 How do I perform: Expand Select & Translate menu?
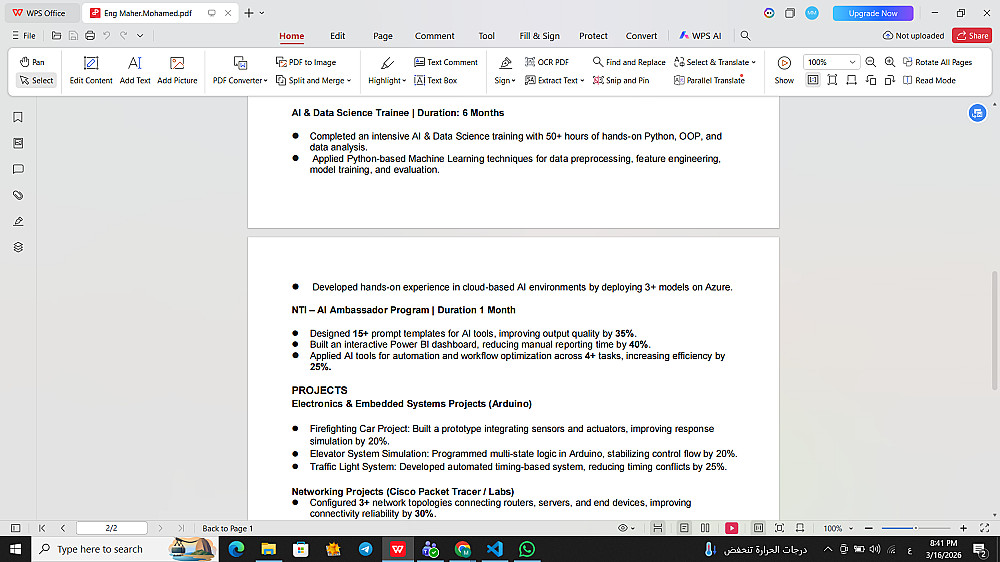[715, 62]
